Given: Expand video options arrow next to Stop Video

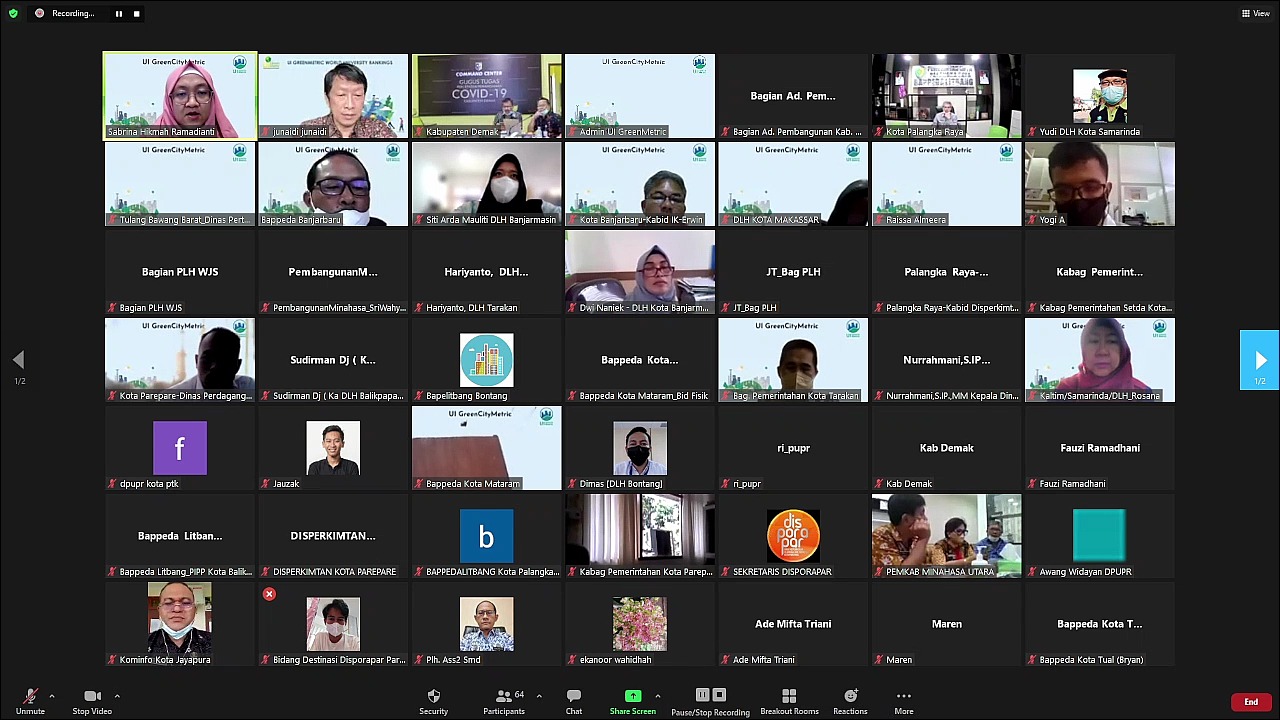Looking at the screenshot, I should point(117,696).
